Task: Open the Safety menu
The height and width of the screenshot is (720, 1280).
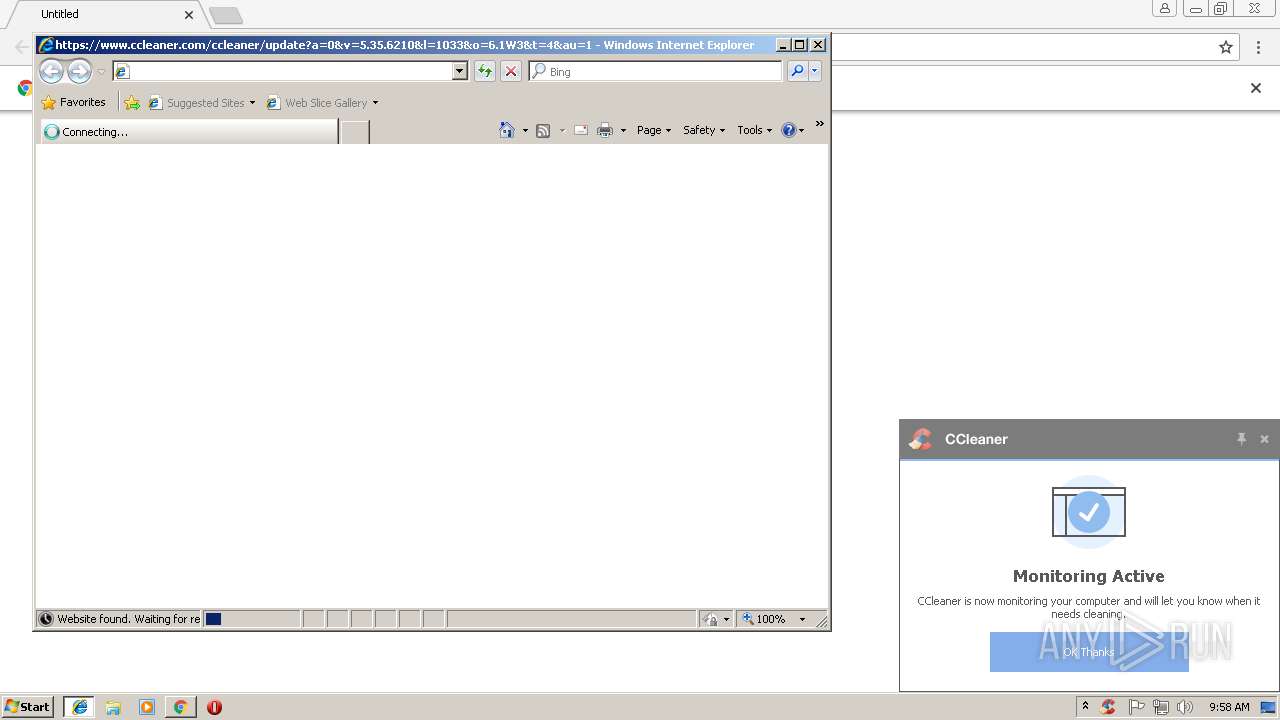Action: [x=704, y=130]
